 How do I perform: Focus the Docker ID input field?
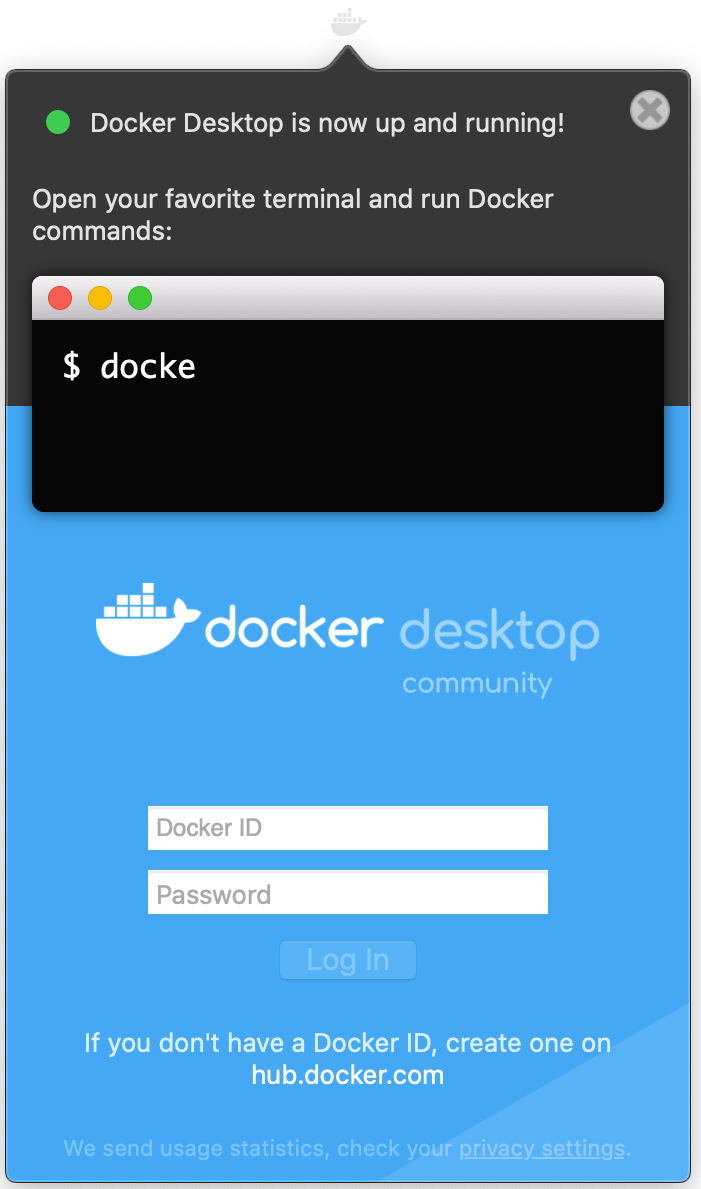[x=347, y=828]
